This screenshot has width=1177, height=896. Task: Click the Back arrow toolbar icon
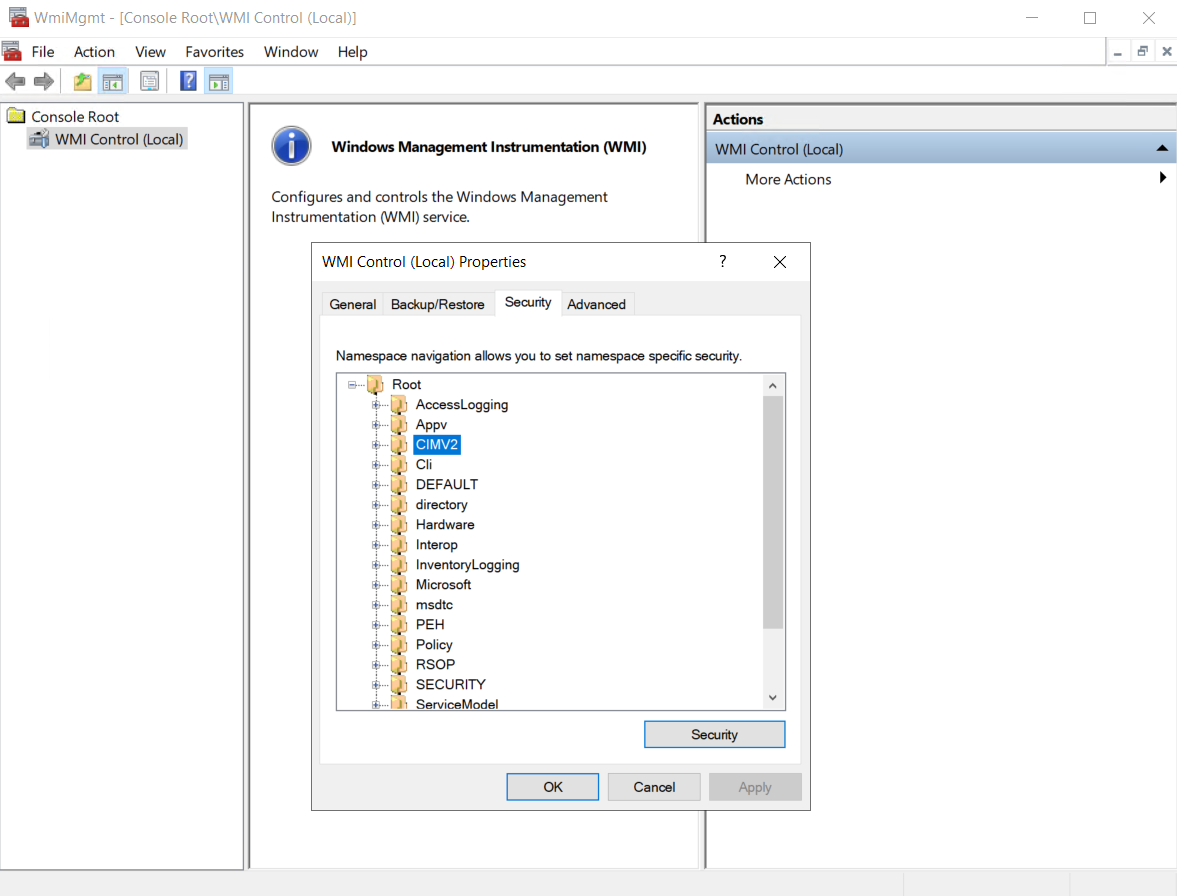point(15,81)
